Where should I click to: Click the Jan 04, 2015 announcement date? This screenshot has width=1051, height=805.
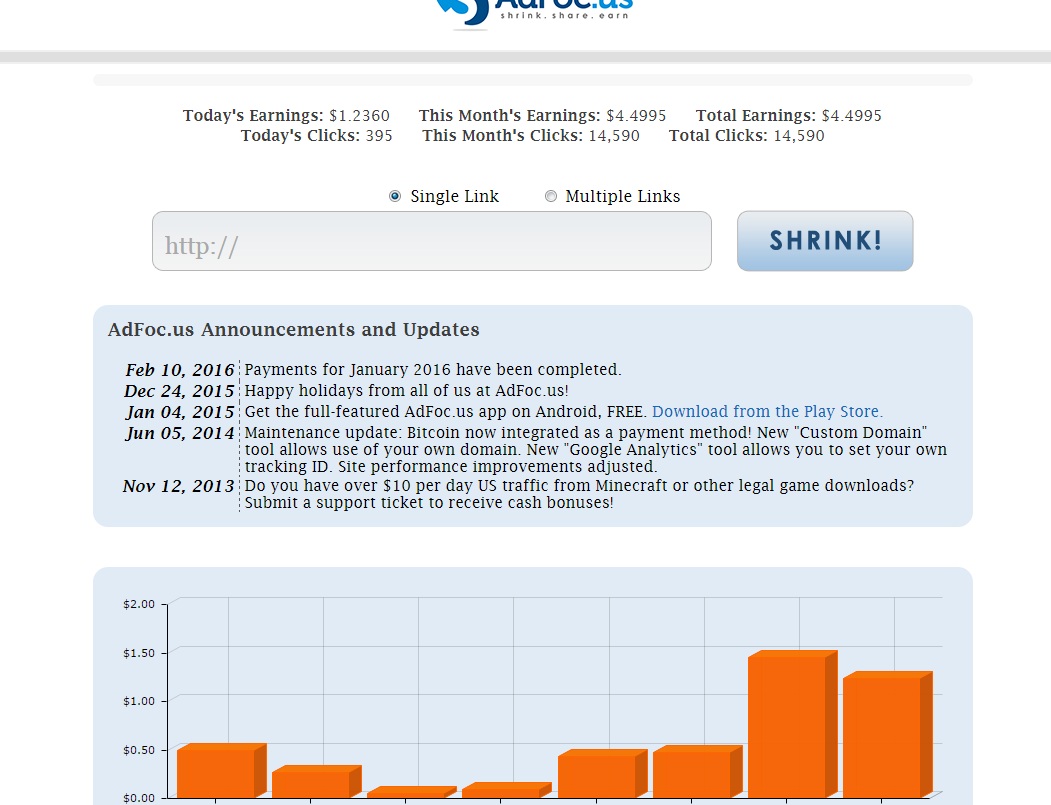pos(180,412)
